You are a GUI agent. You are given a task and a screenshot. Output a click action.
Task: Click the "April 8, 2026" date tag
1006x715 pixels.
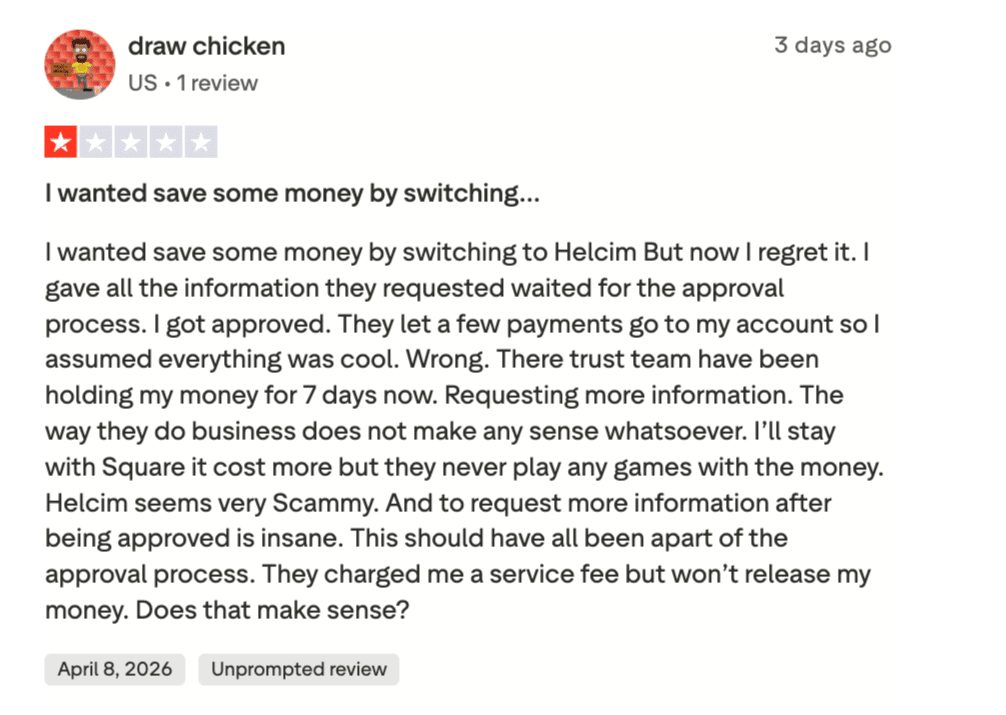[114, 669]
